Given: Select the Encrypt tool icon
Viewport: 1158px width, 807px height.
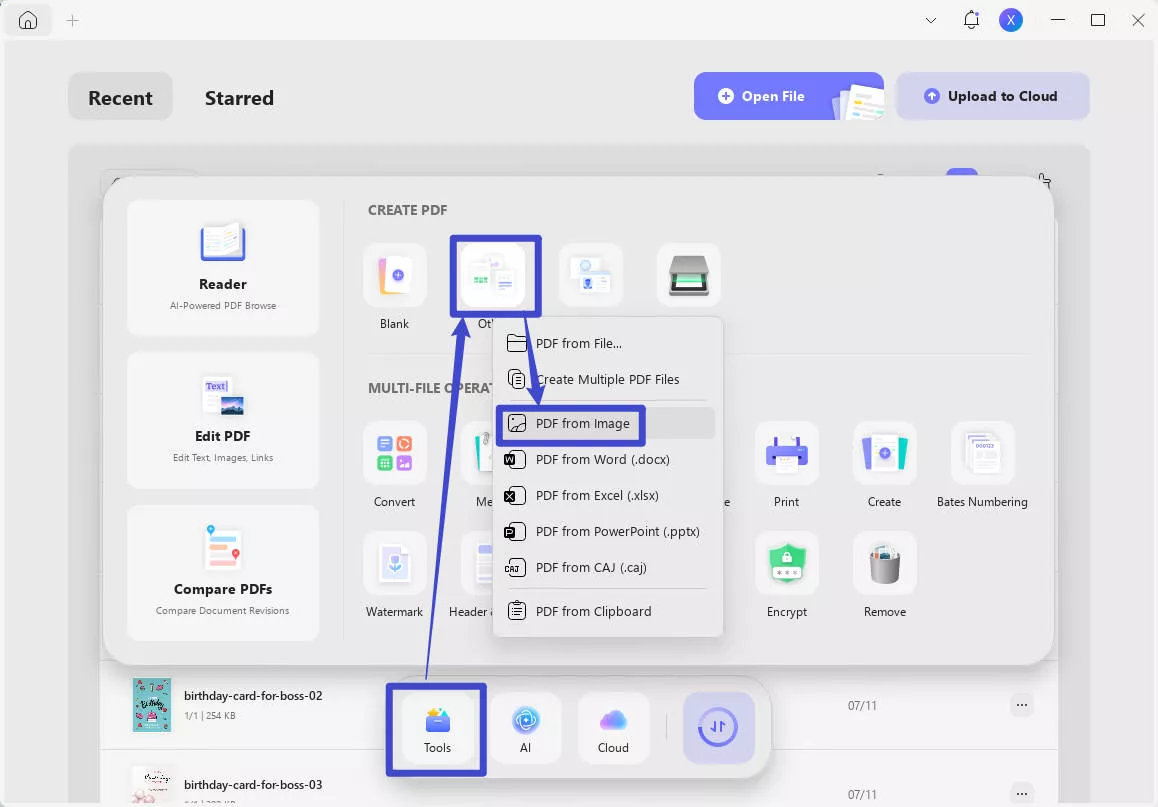Looking at the screenshot, I should 786,564.
